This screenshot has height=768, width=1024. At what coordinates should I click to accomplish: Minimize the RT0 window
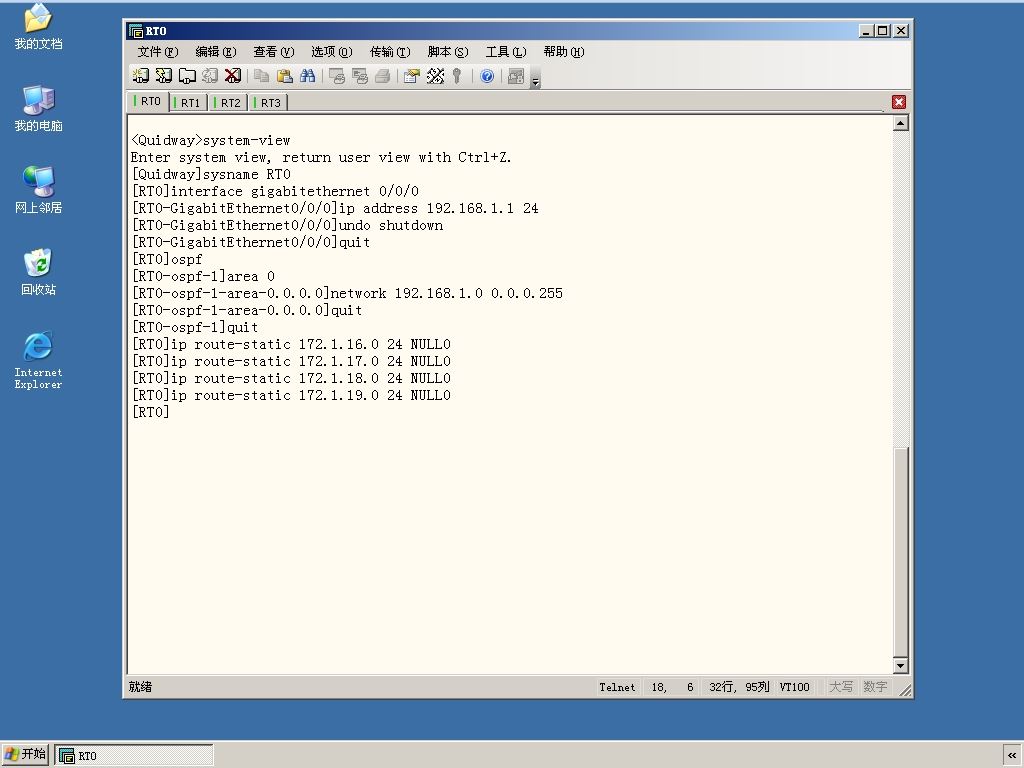pos(866,31)
